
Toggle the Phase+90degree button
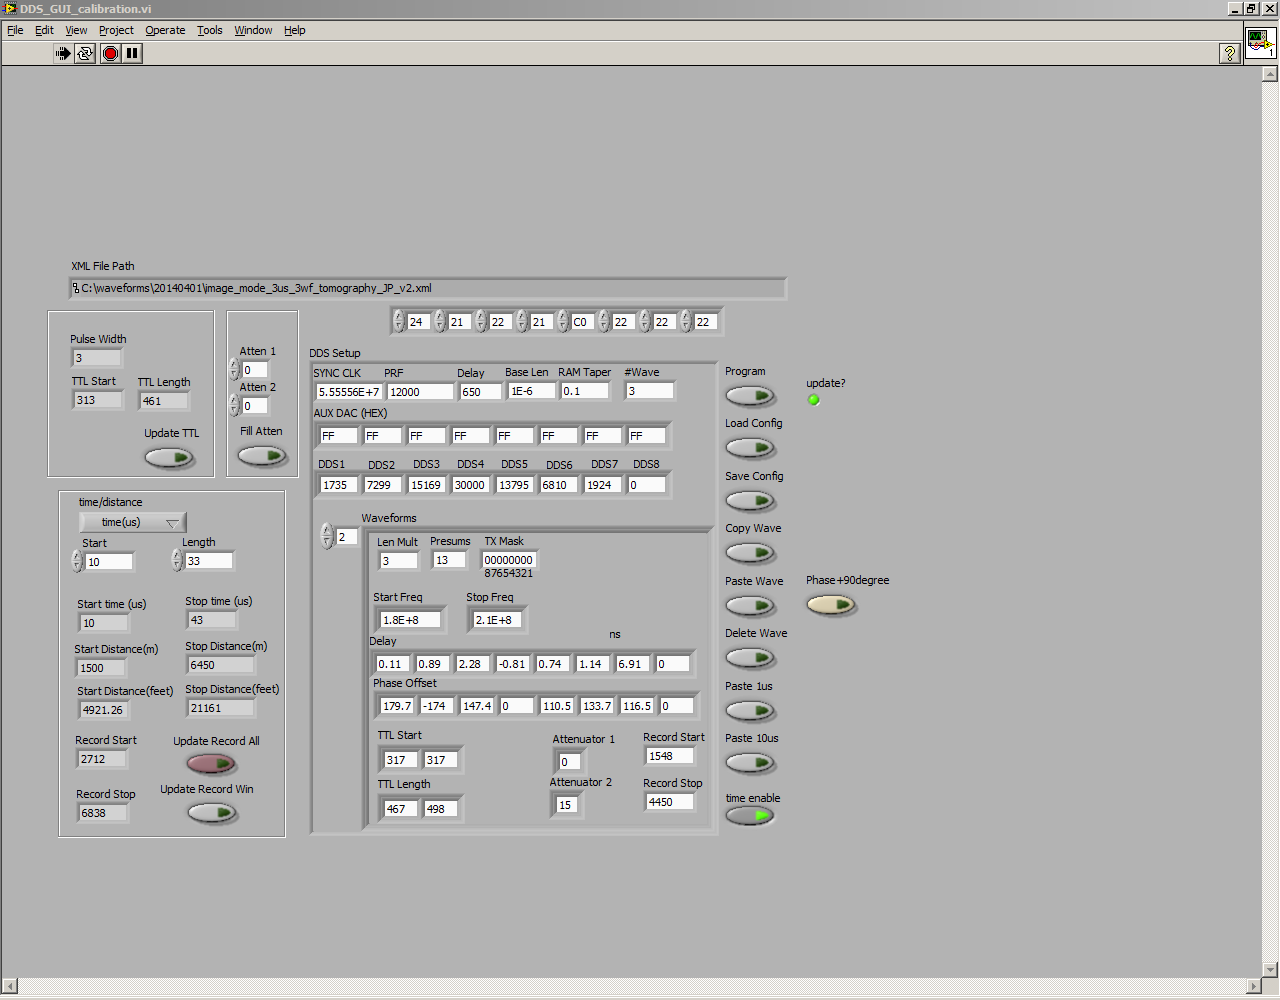pos(831,605)
